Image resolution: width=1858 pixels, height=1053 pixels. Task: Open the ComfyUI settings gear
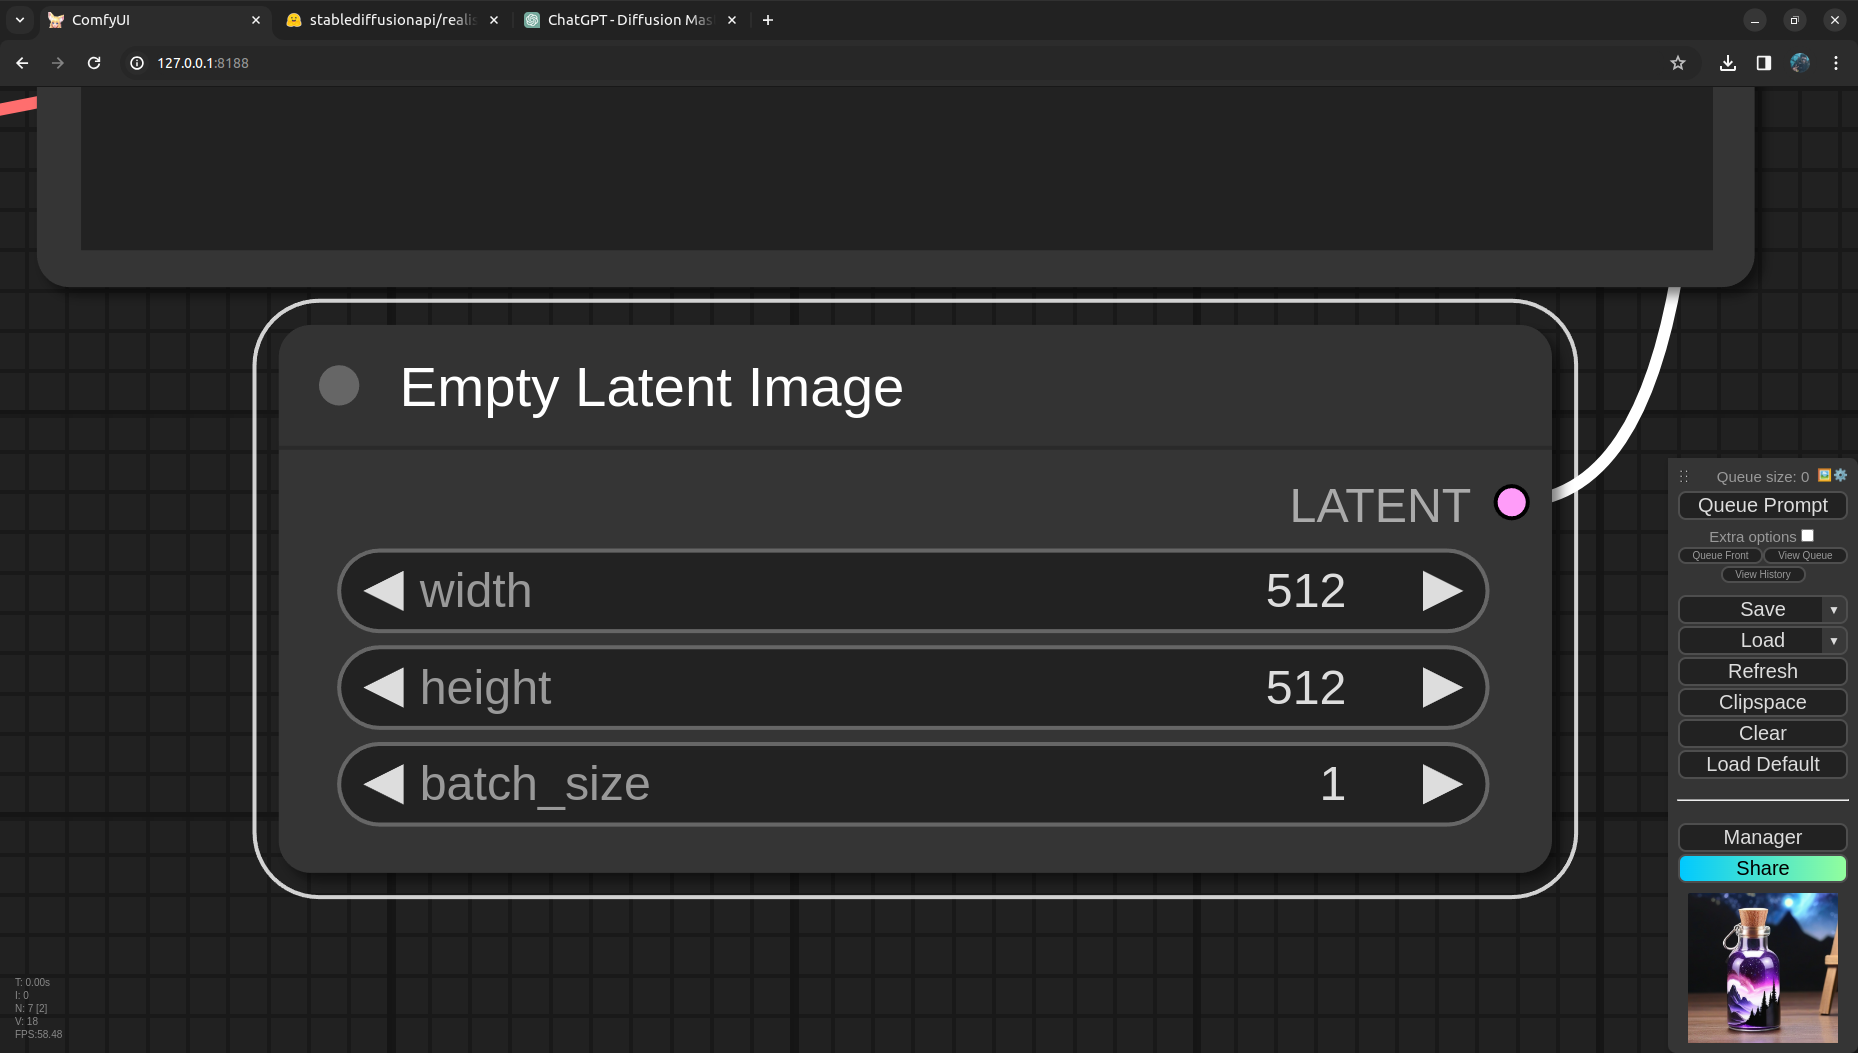pos(1841,476)
